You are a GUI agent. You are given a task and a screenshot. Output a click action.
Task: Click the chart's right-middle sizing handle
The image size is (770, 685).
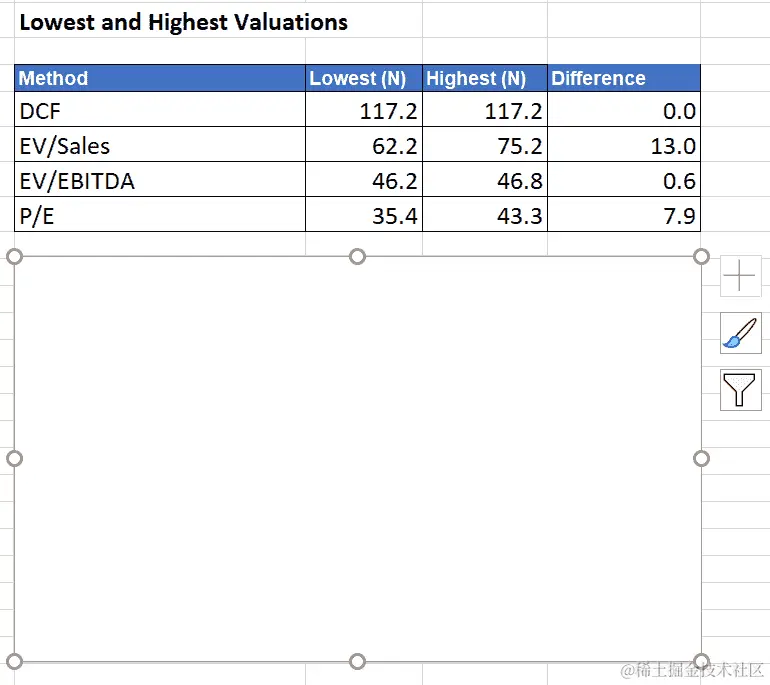701,459
